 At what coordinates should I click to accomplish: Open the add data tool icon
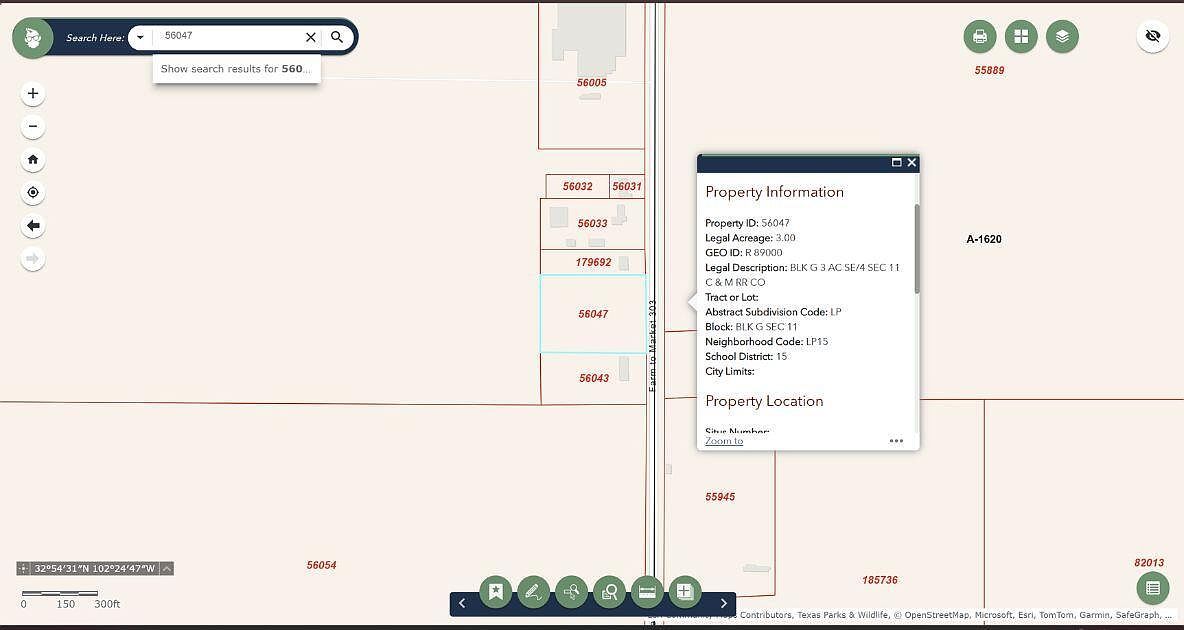click(685, 592)
